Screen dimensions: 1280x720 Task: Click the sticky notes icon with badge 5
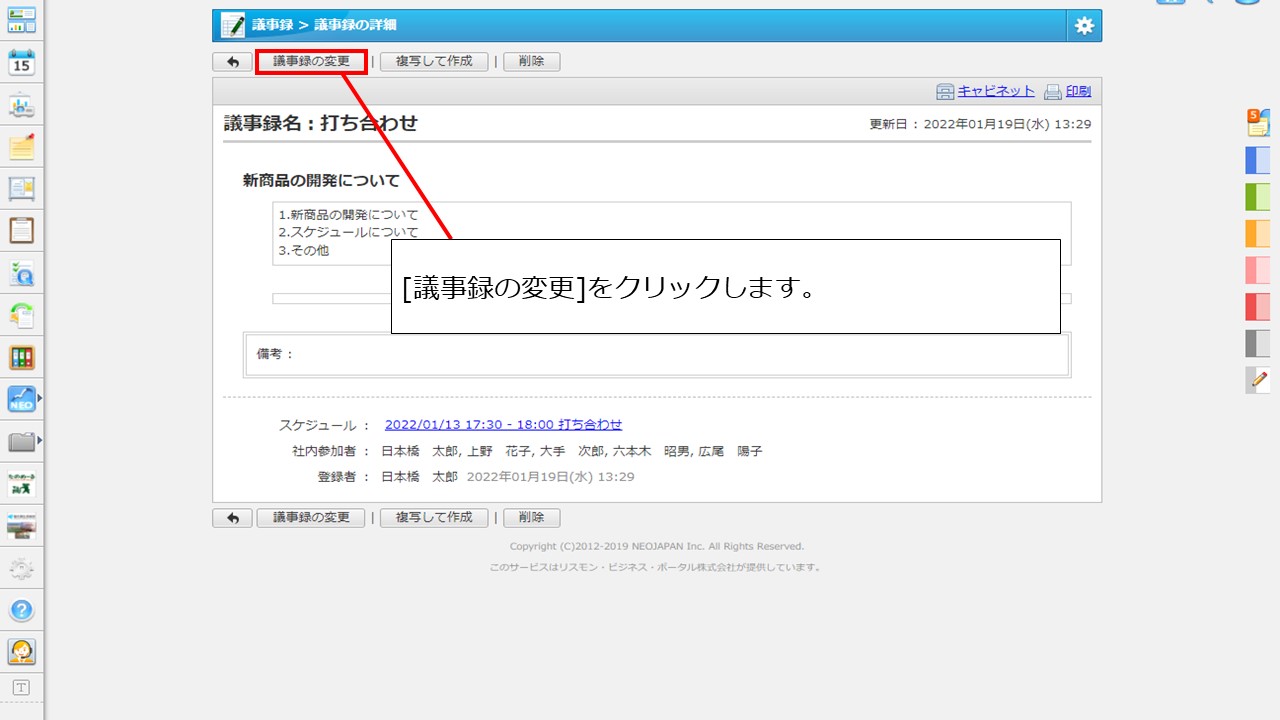(x=1257, y=123)
